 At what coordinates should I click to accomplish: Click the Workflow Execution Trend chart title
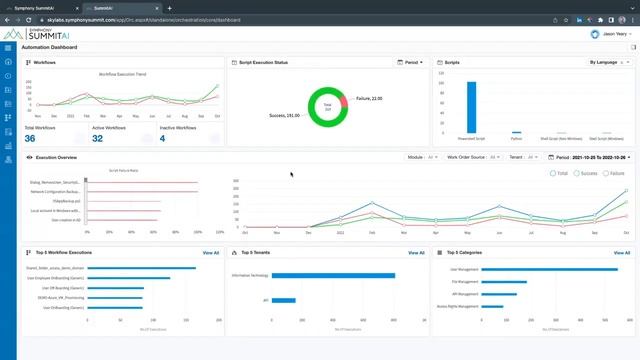coord(122,74)
